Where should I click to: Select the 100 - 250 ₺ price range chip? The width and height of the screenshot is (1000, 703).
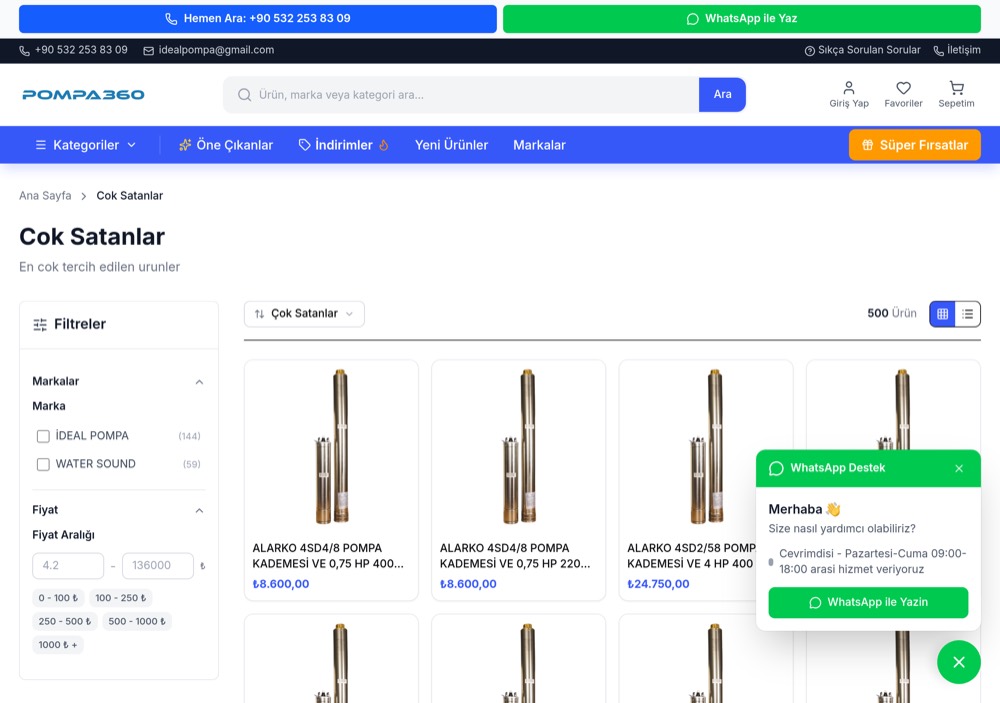121,598
